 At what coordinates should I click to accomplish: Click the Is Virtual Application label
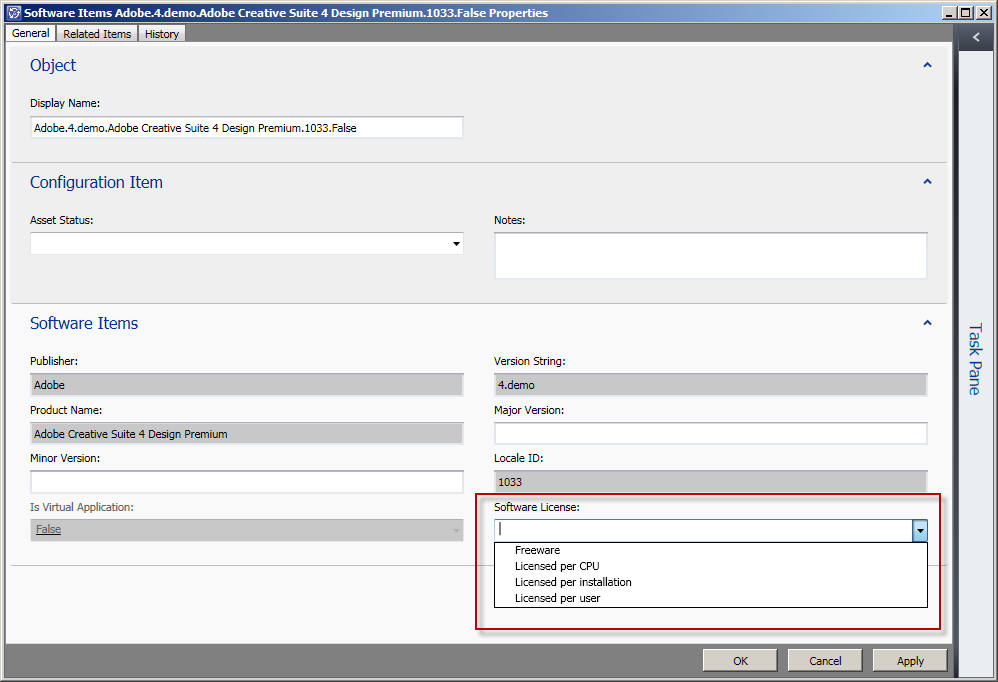[x=82, y=507]
